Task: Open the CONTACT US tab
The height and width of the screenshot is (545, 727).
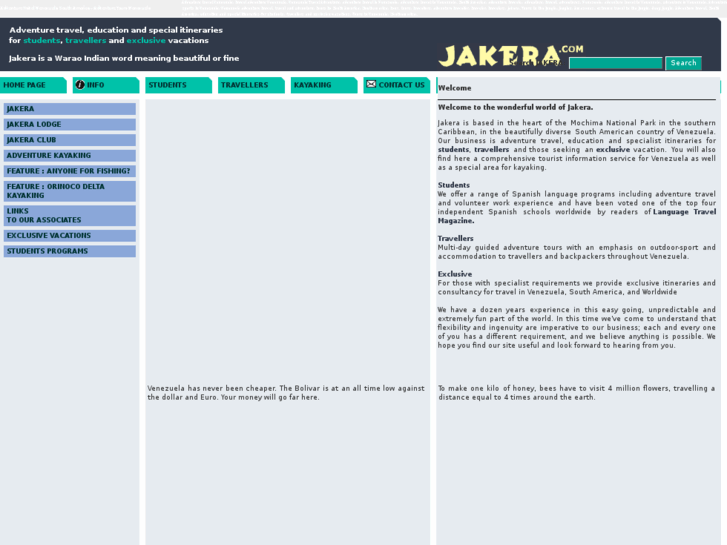Action: (397, 85)
